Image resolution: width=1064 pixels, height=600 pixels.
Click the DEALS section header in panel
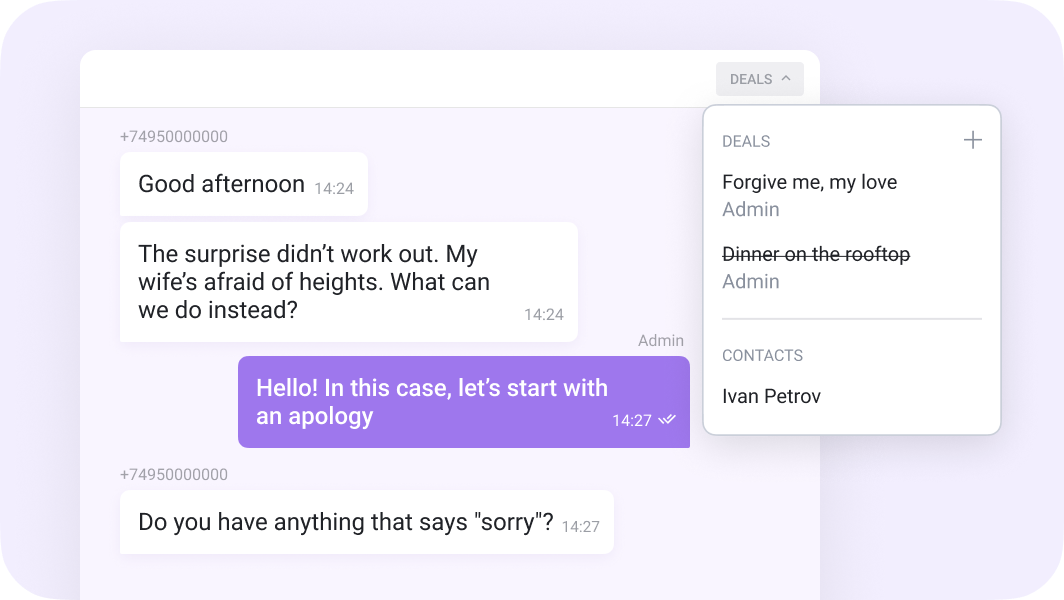pyautogui.click(x=746, y=141)
